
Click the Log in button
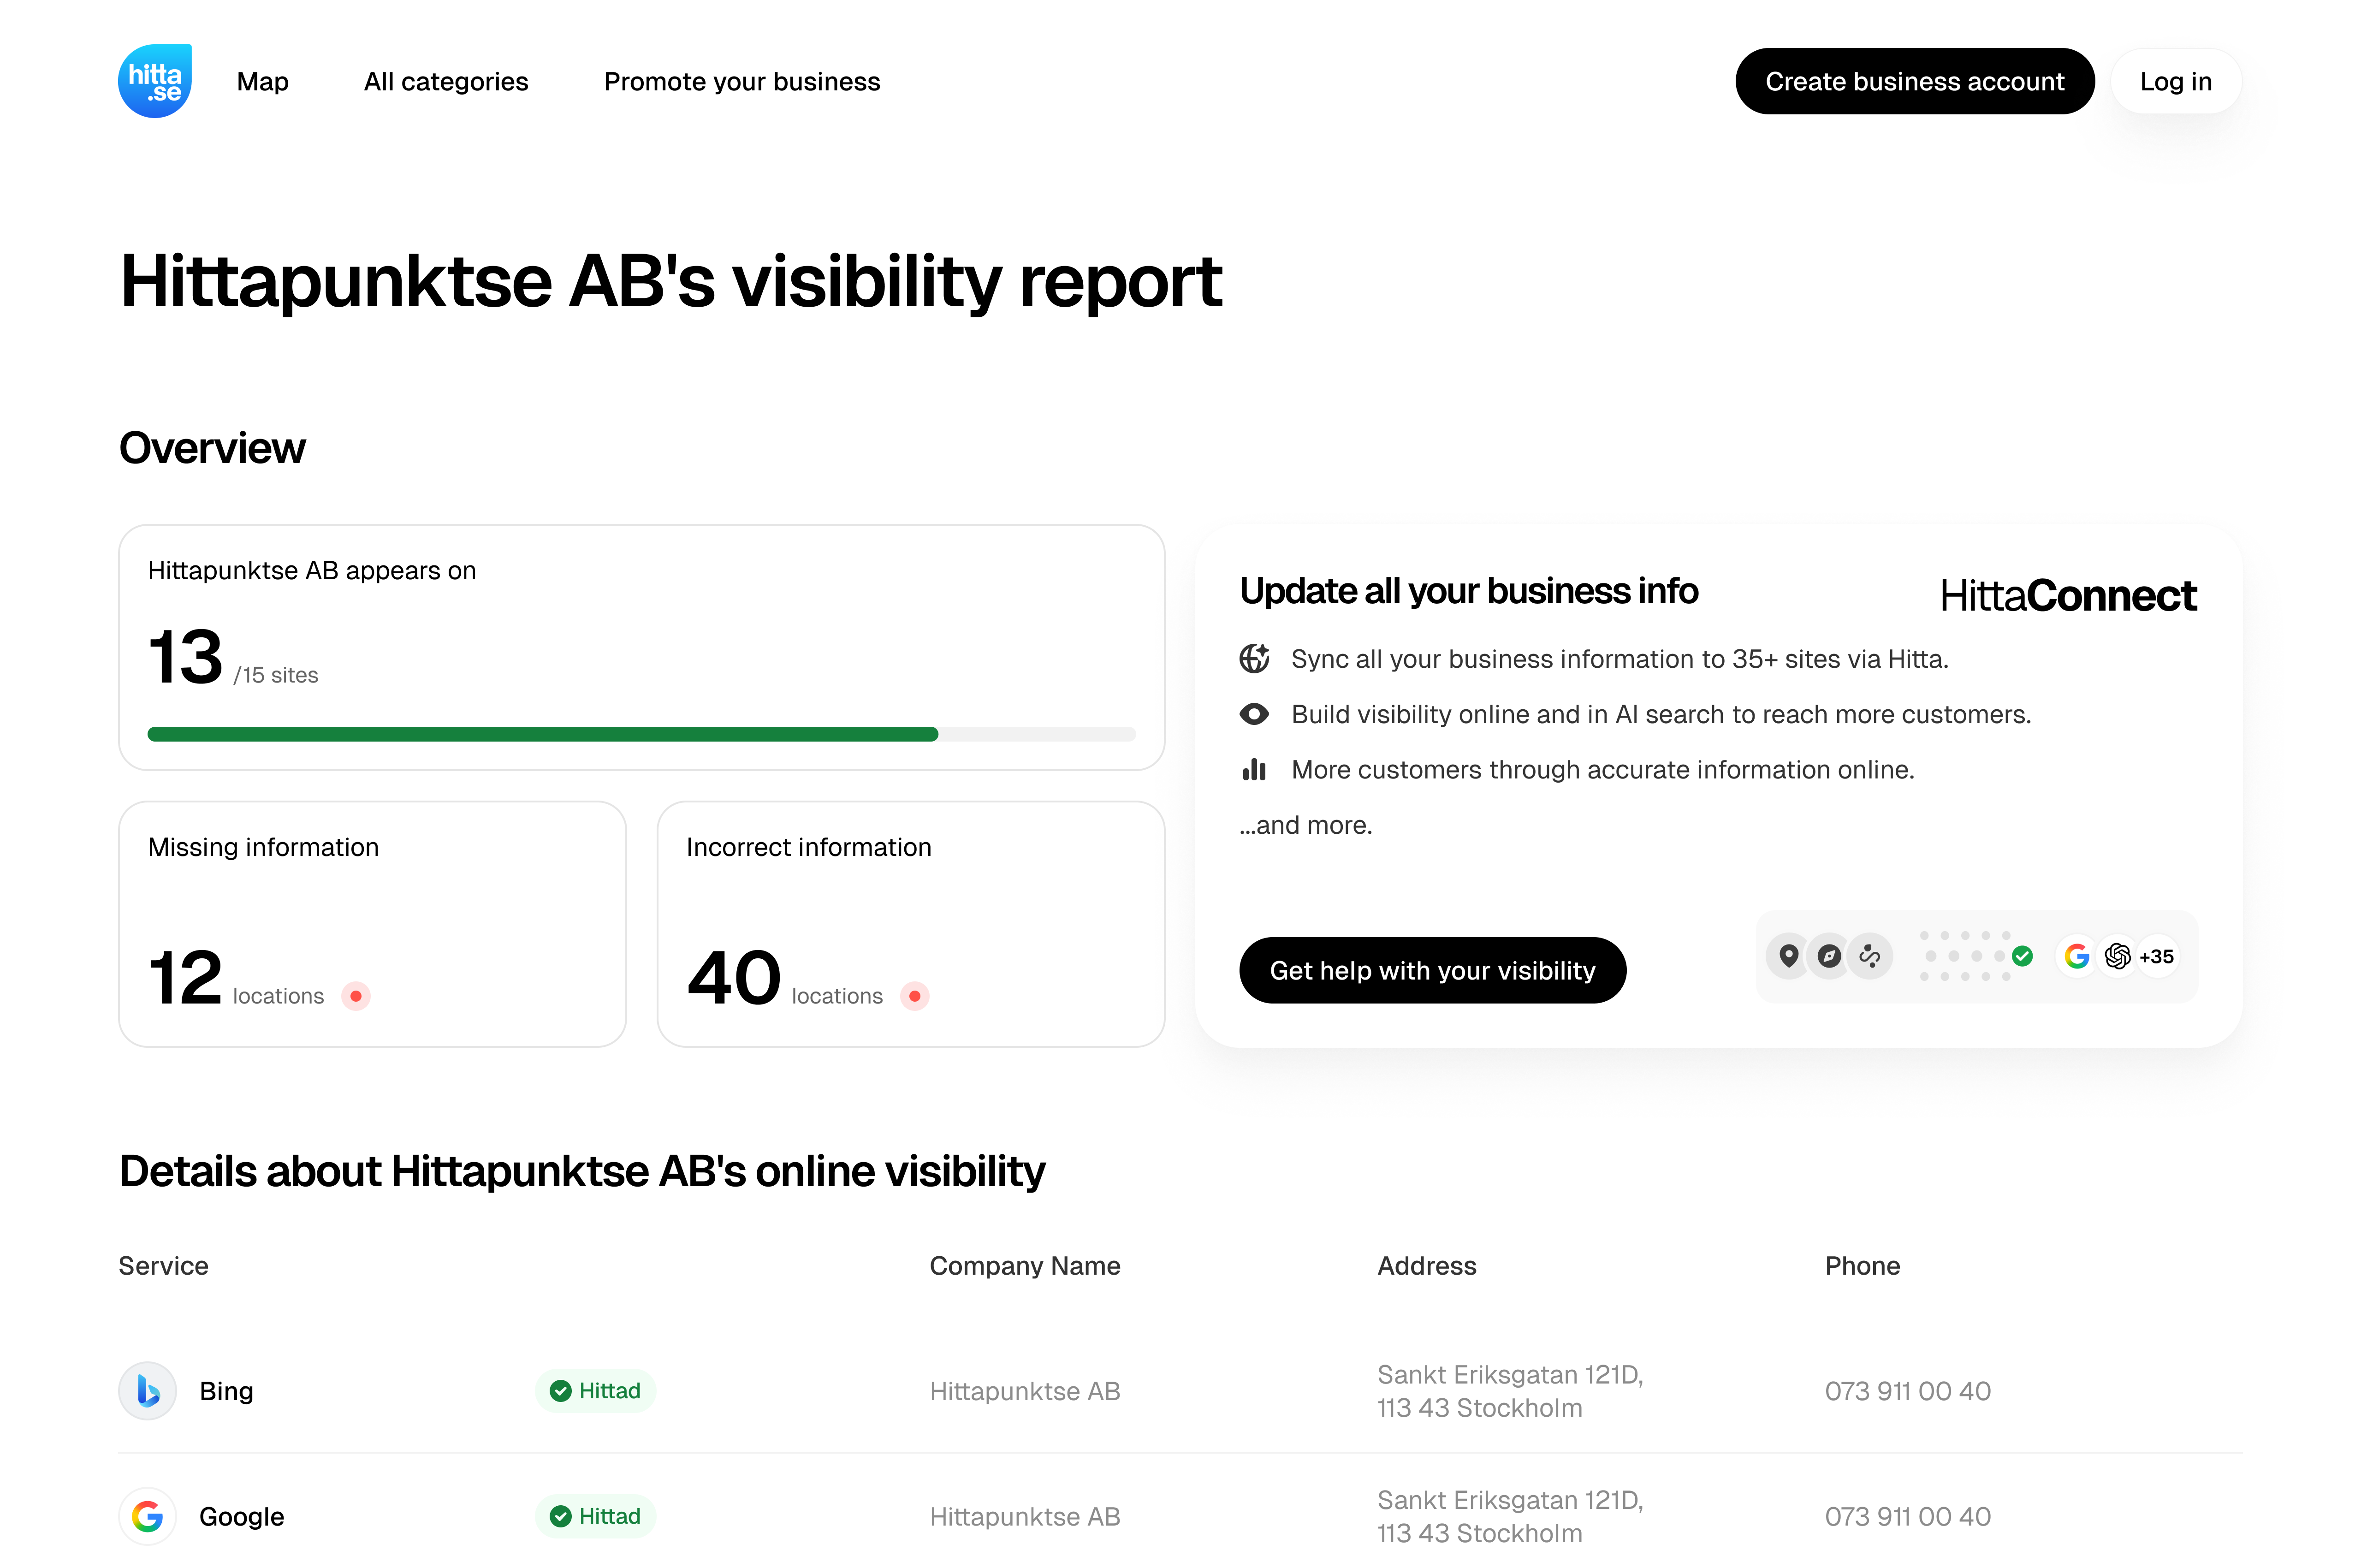2175,82
